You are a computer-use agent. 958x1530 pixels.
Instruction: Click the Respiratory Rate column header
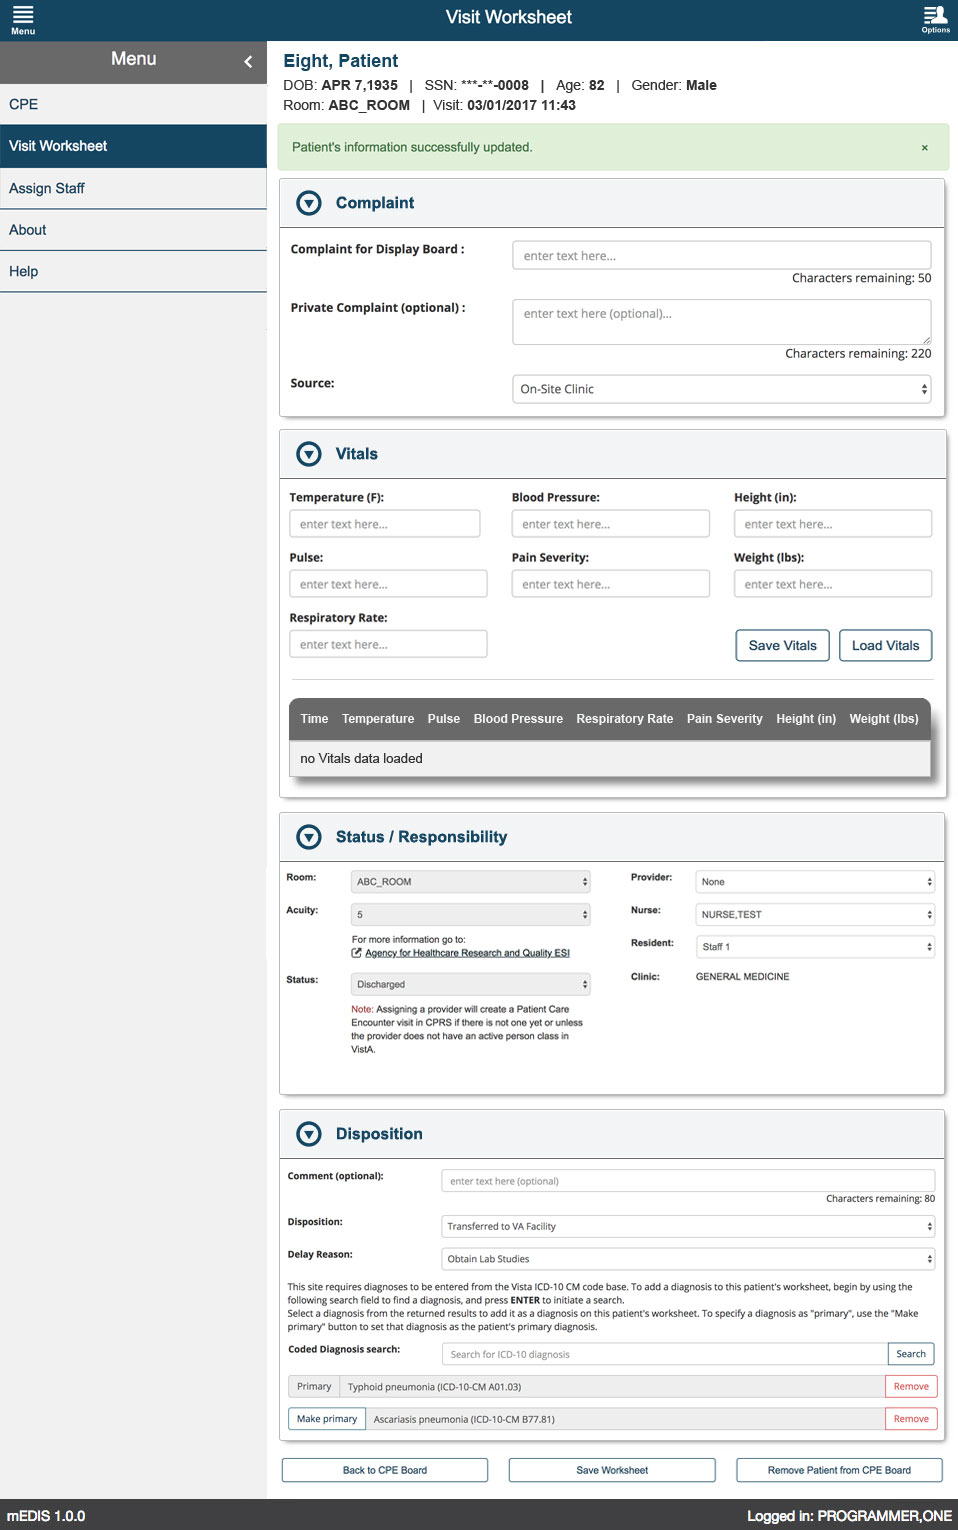625,719
